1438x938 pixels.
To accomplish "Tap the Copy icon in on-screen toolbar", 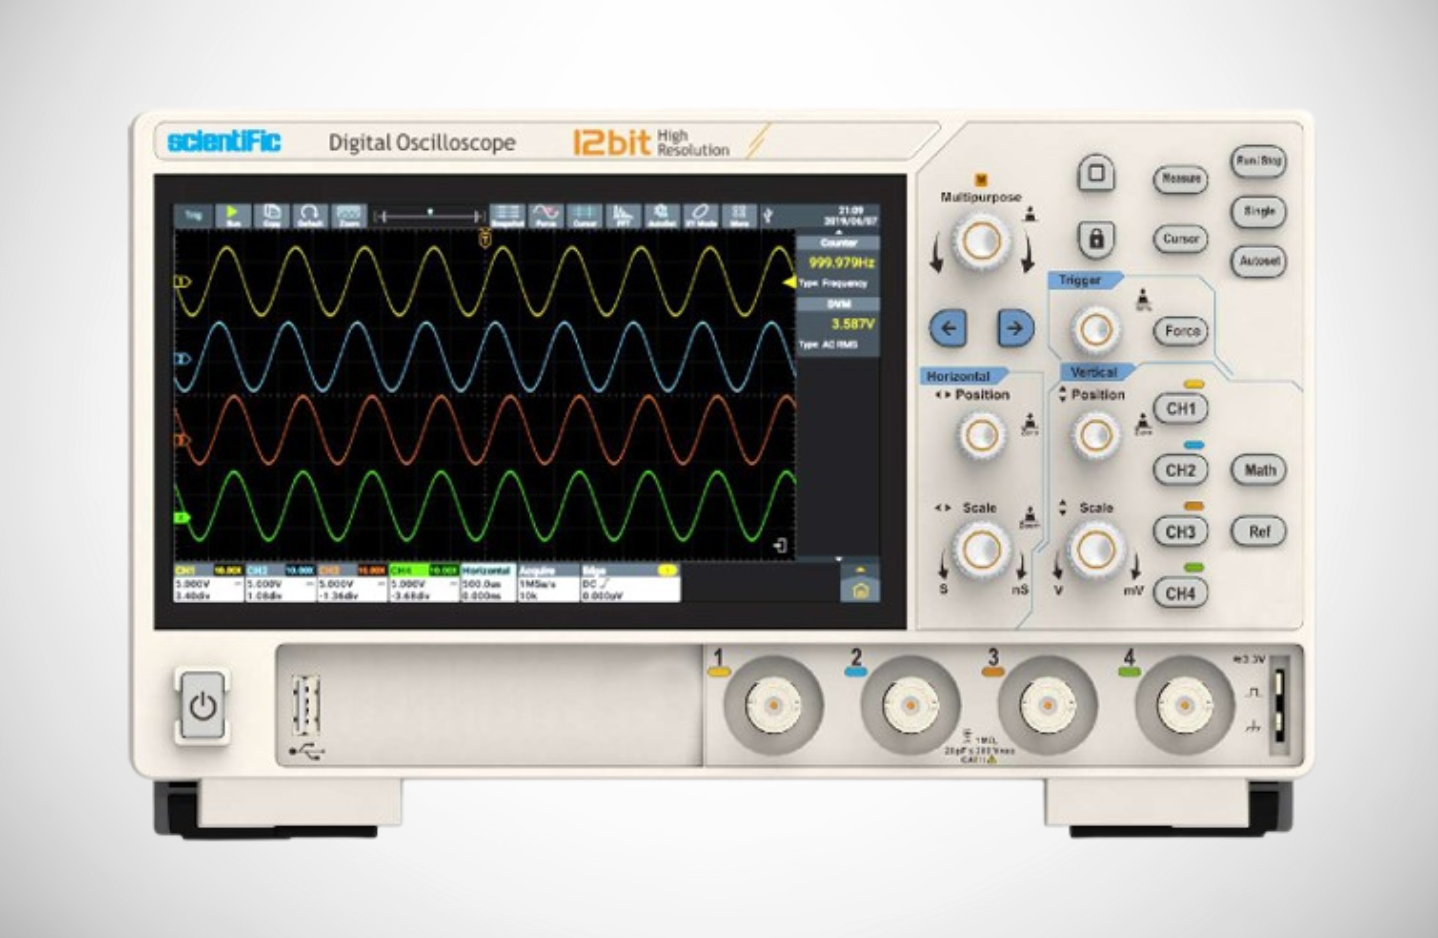I will (x=272, y=216).
